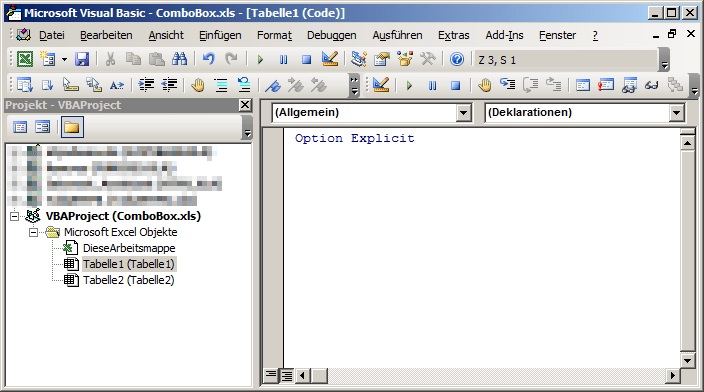The width and height of the screenshot is (704, 392).
Task: Outdent the selected code
Action: click(169, 85)
